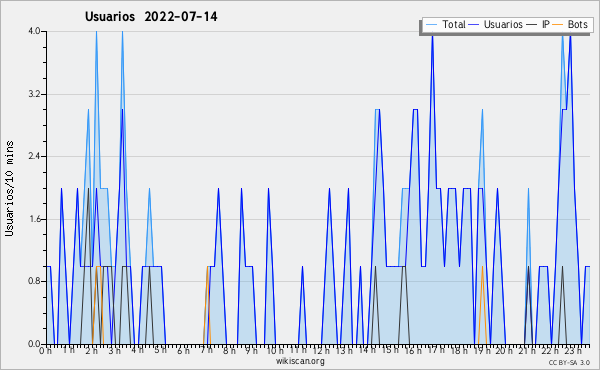Click the y-axis label Usuarios/10 mins

point(9,188)
